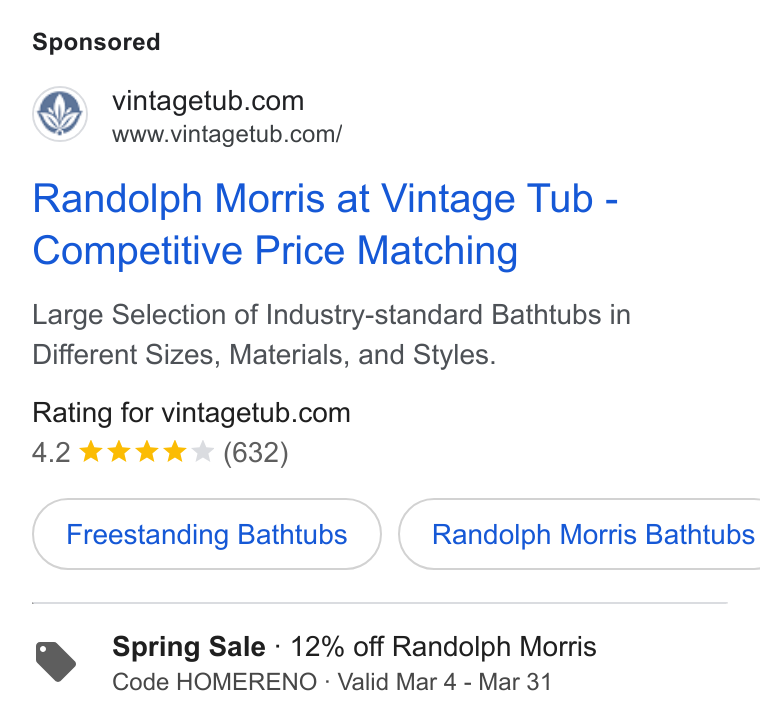The width and height of the screenshot is (760, 720).
Task: Click the www.vintagetub.com/ URL
Action: (x=227, y=134)
